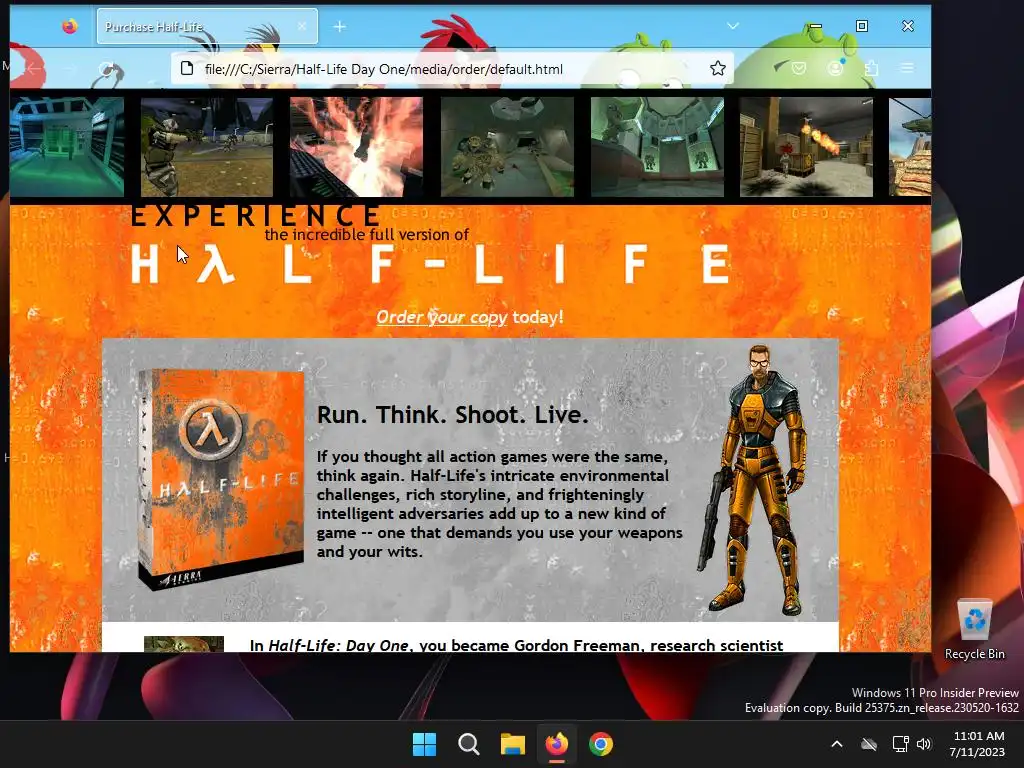The image size is (1024, 768).
Task: Open File Explorer from the taskbar
Action: [x=513, y=744]
